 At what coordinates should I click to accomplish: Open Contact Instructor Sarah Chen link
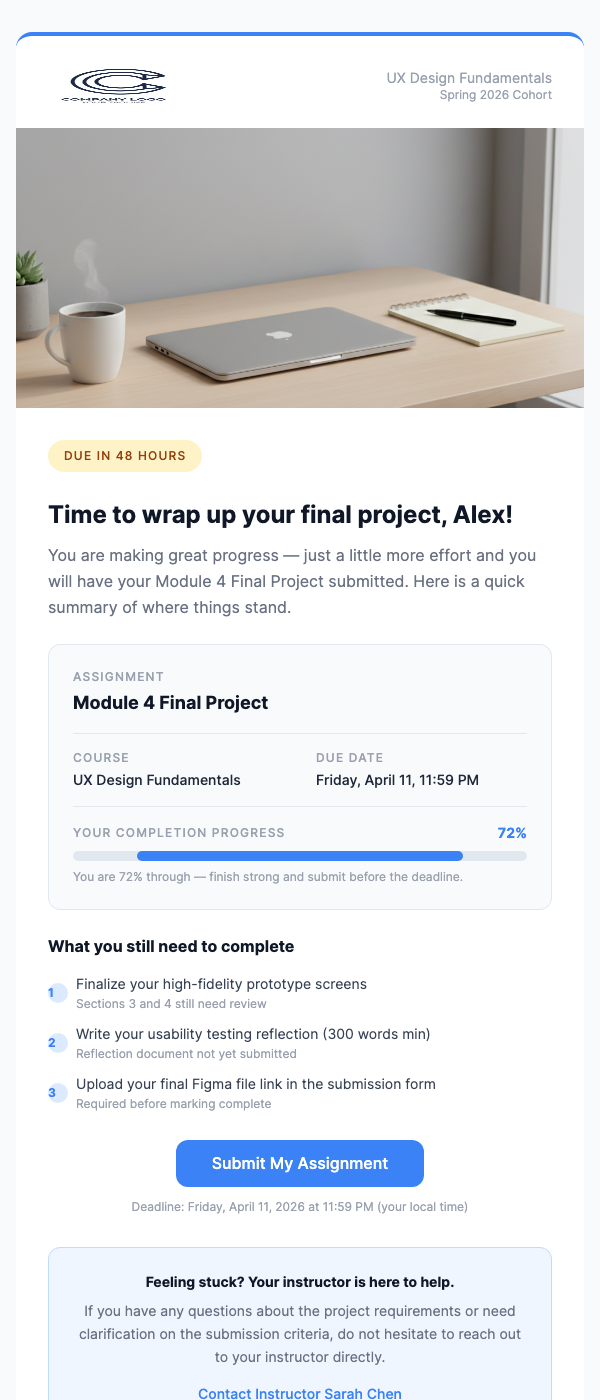[x=300, y=1393]
